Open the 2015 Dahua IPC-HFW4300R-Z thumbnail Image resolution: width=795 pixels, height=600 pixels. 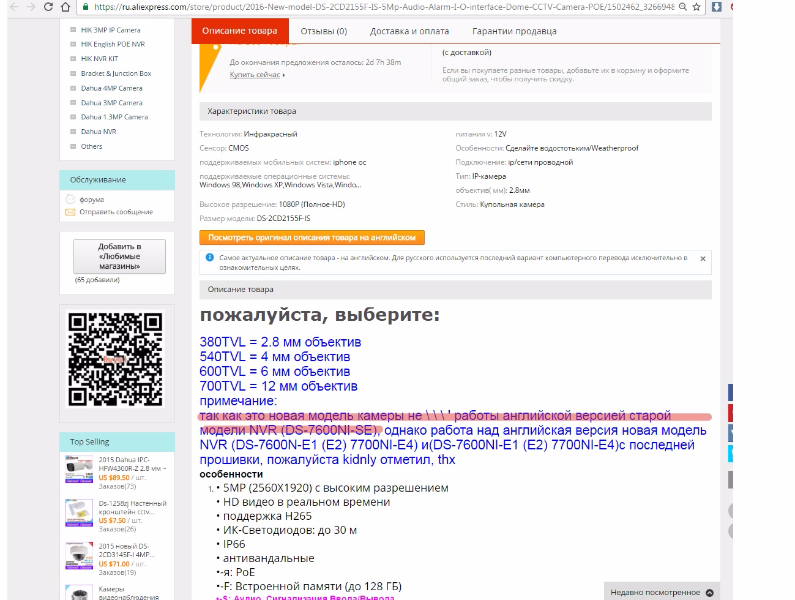[x=79, y=469]
